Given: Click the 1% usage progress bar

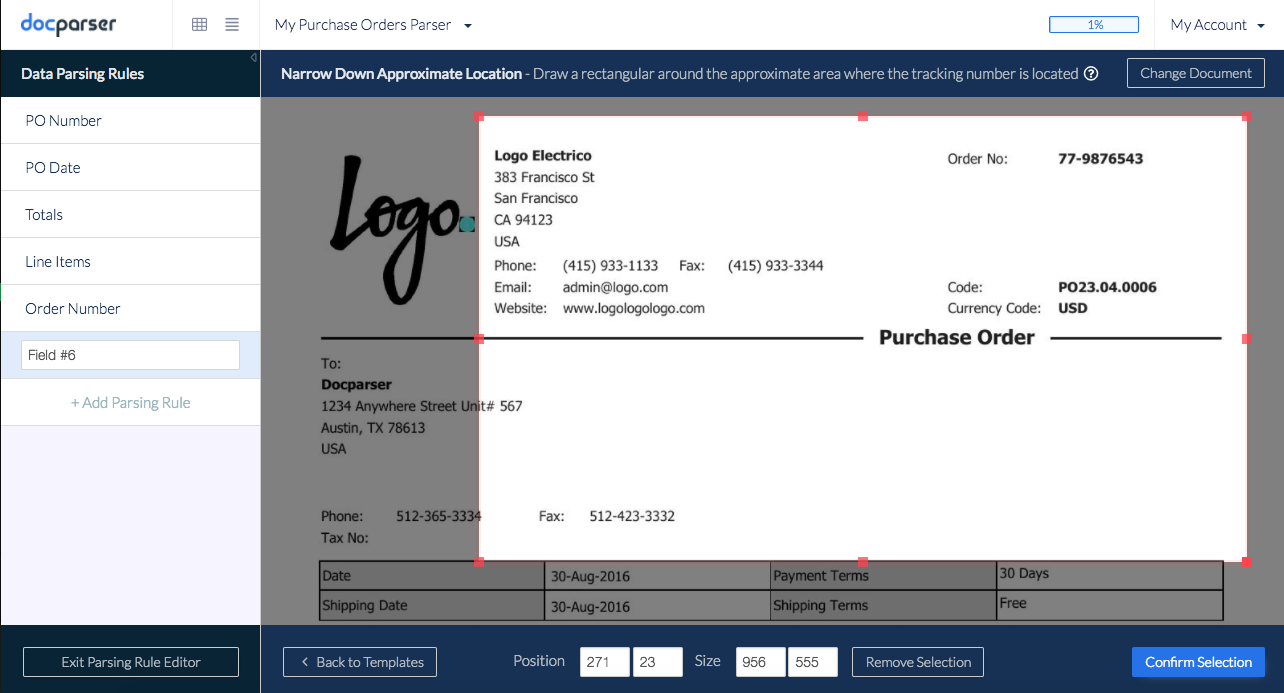Looking at the screenshot, I should (x=1094, y=24).
